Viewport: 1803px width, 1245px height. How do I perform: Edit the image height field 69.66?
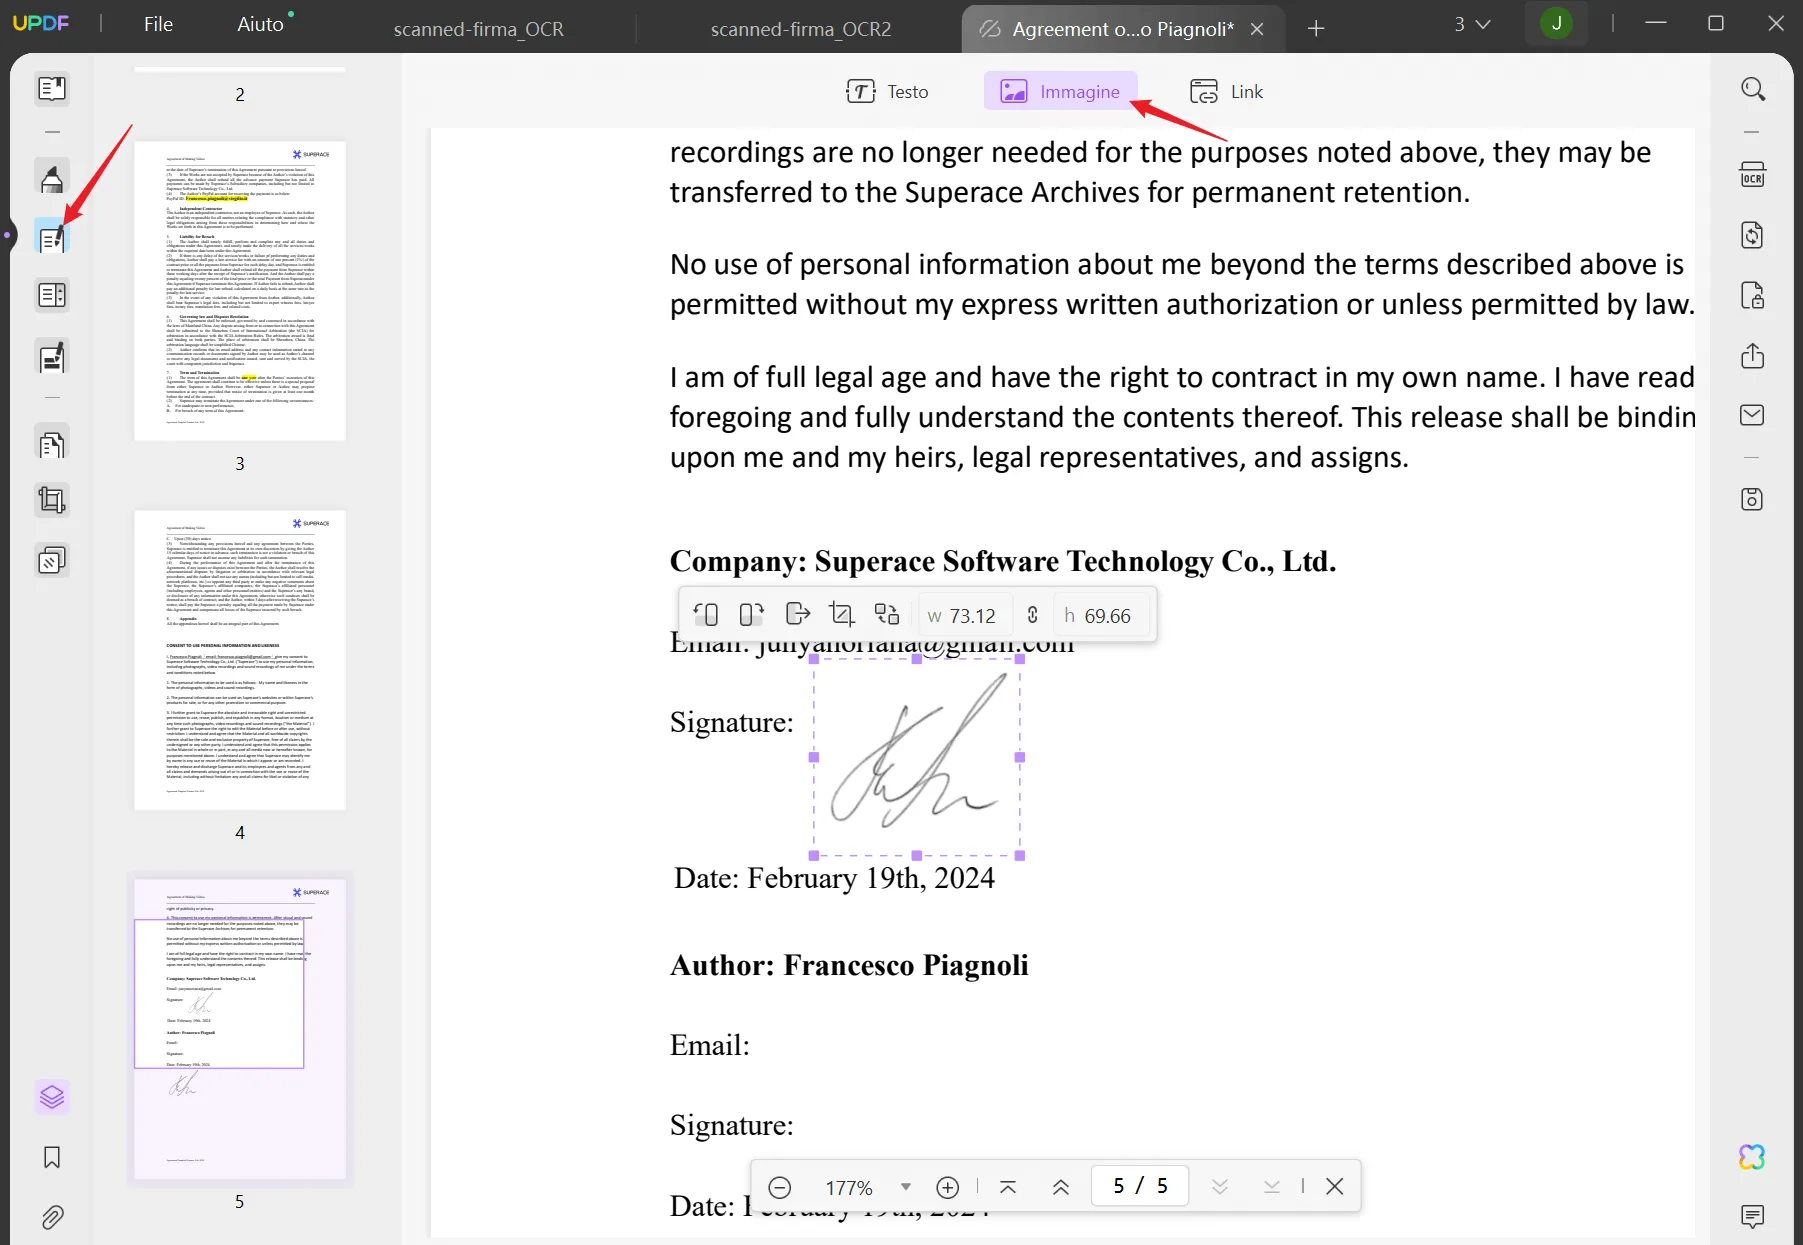1099,616
